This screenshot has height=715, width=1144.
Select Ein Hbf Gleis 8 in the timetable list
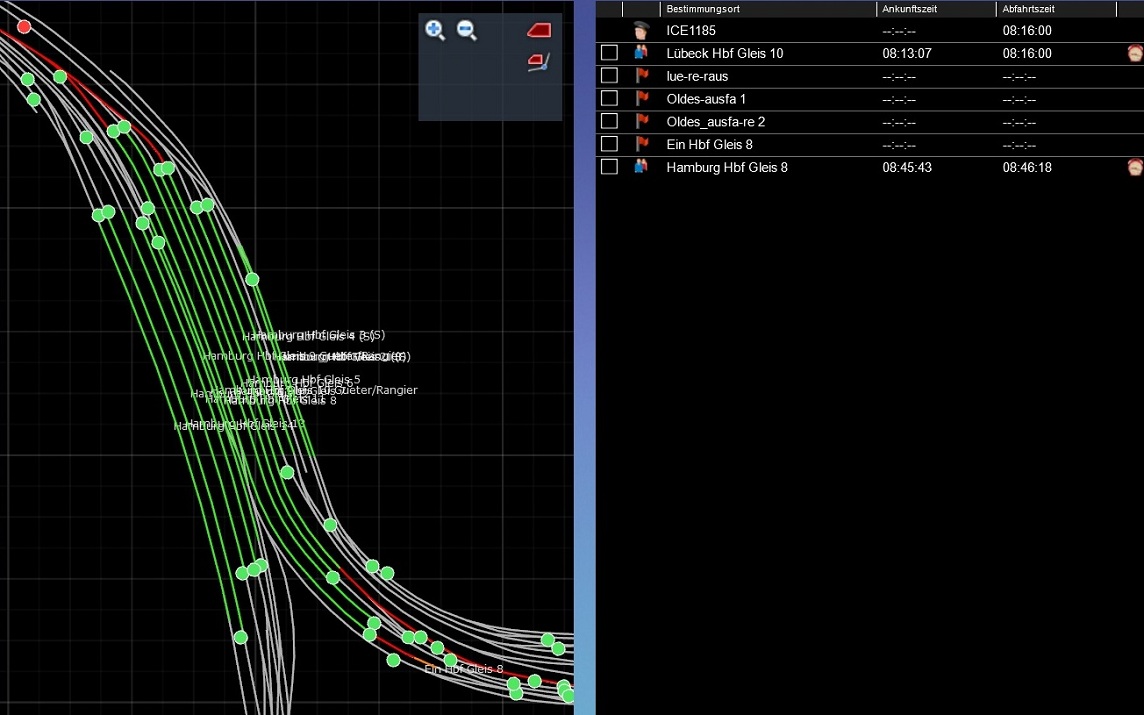tap(709, 144)
